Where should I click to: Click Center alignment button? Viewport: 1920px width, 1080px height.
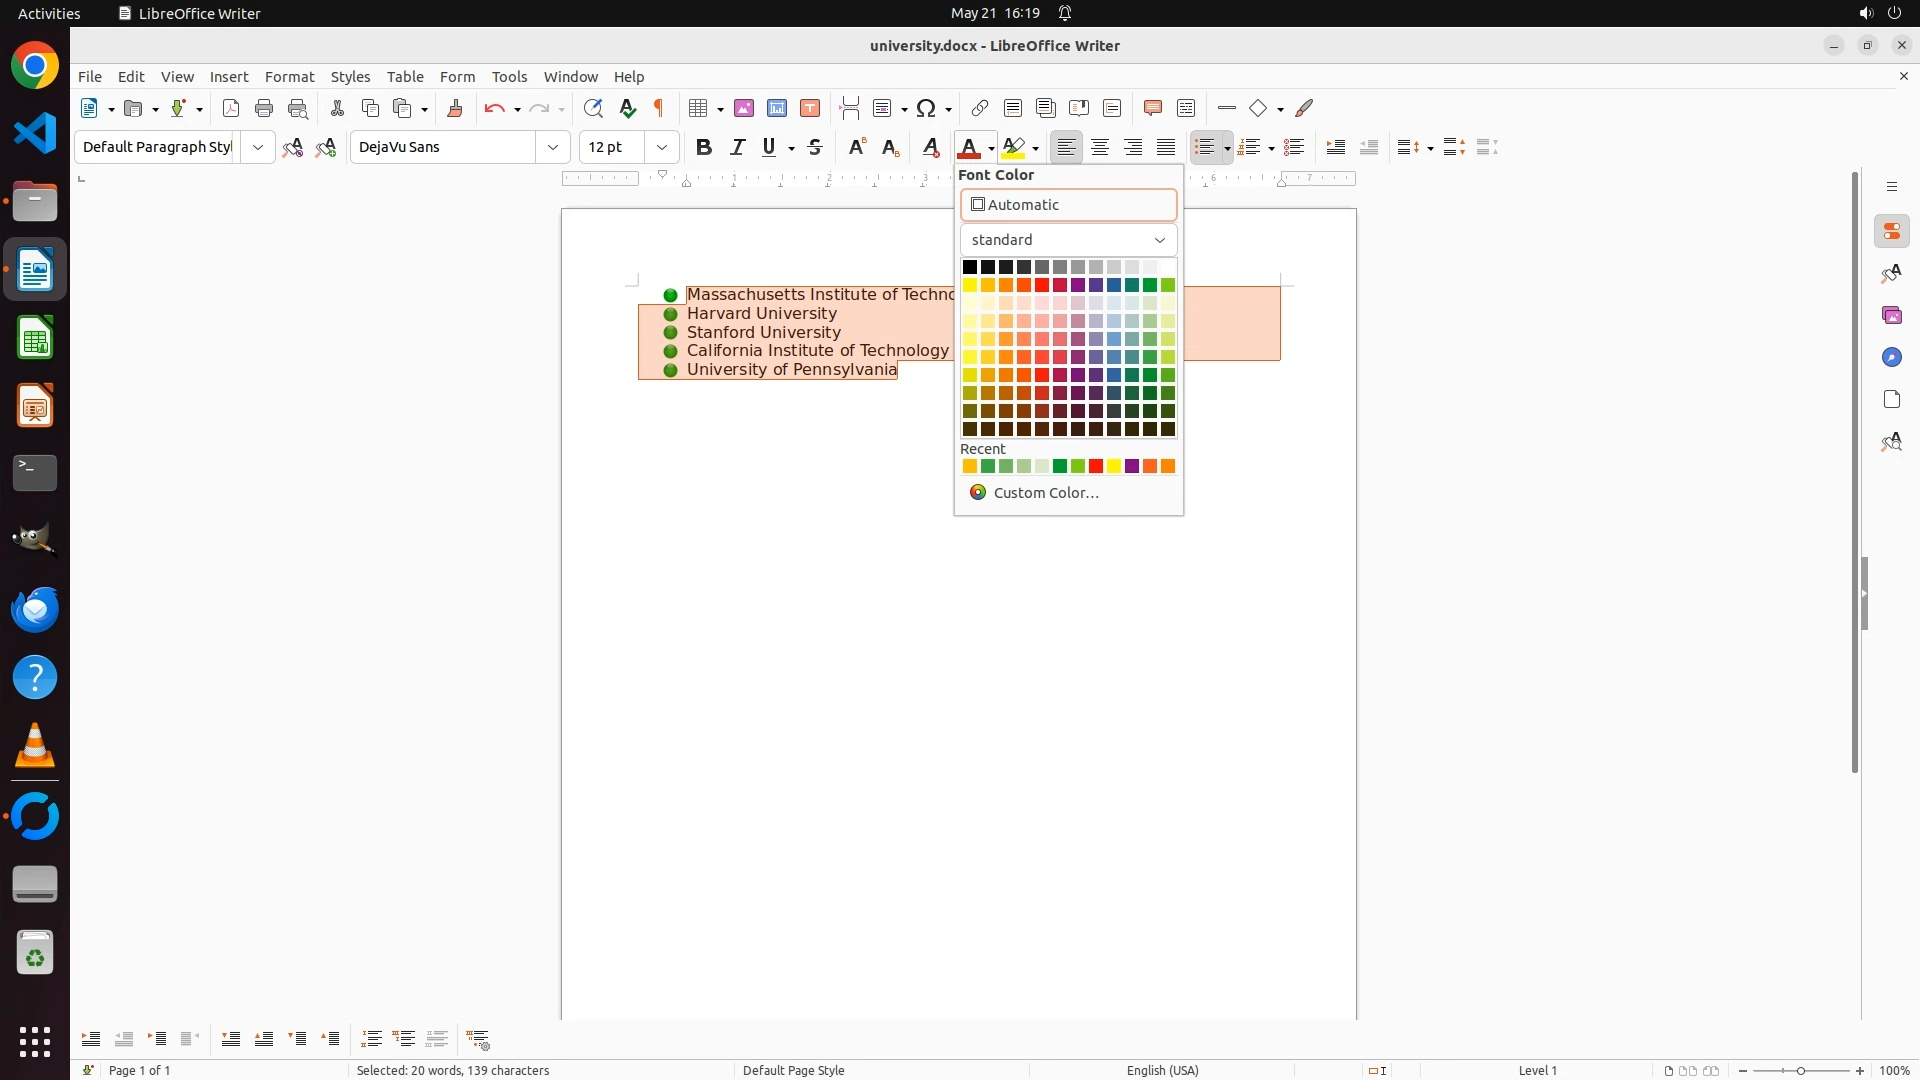(1100, 148)
